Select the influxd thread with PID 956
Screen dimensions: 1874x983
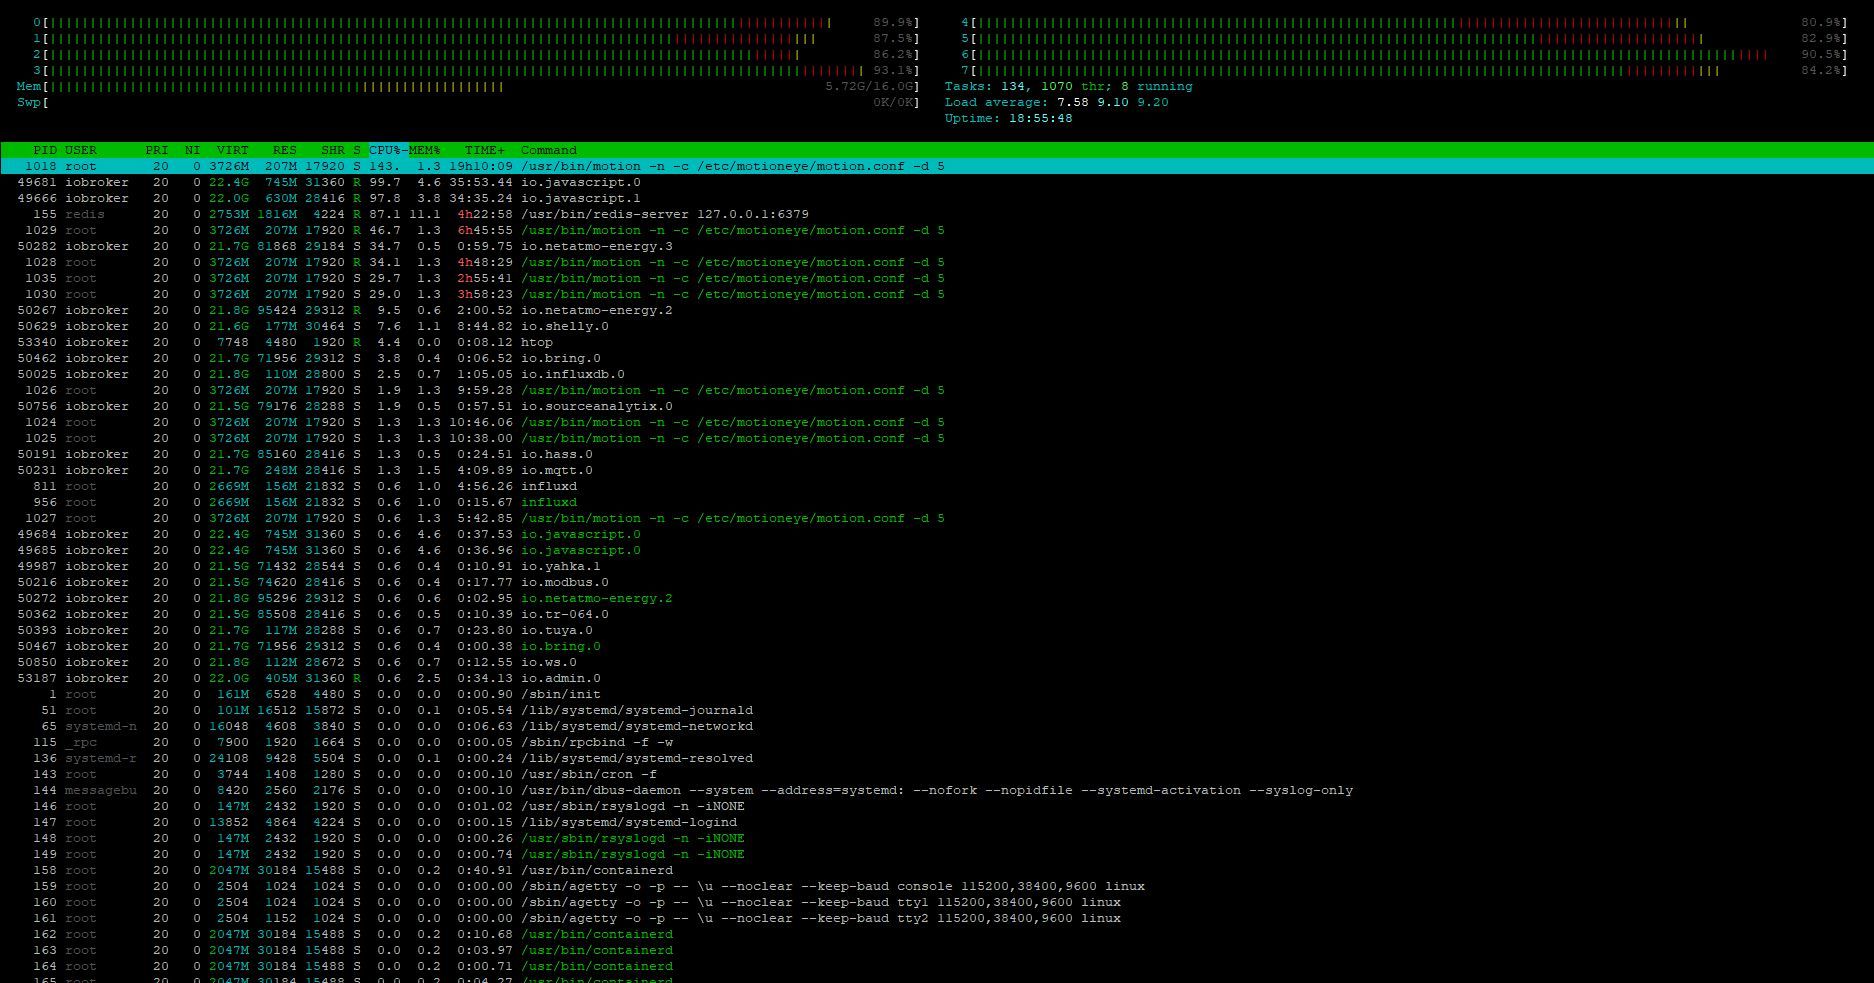pos(937,502)
